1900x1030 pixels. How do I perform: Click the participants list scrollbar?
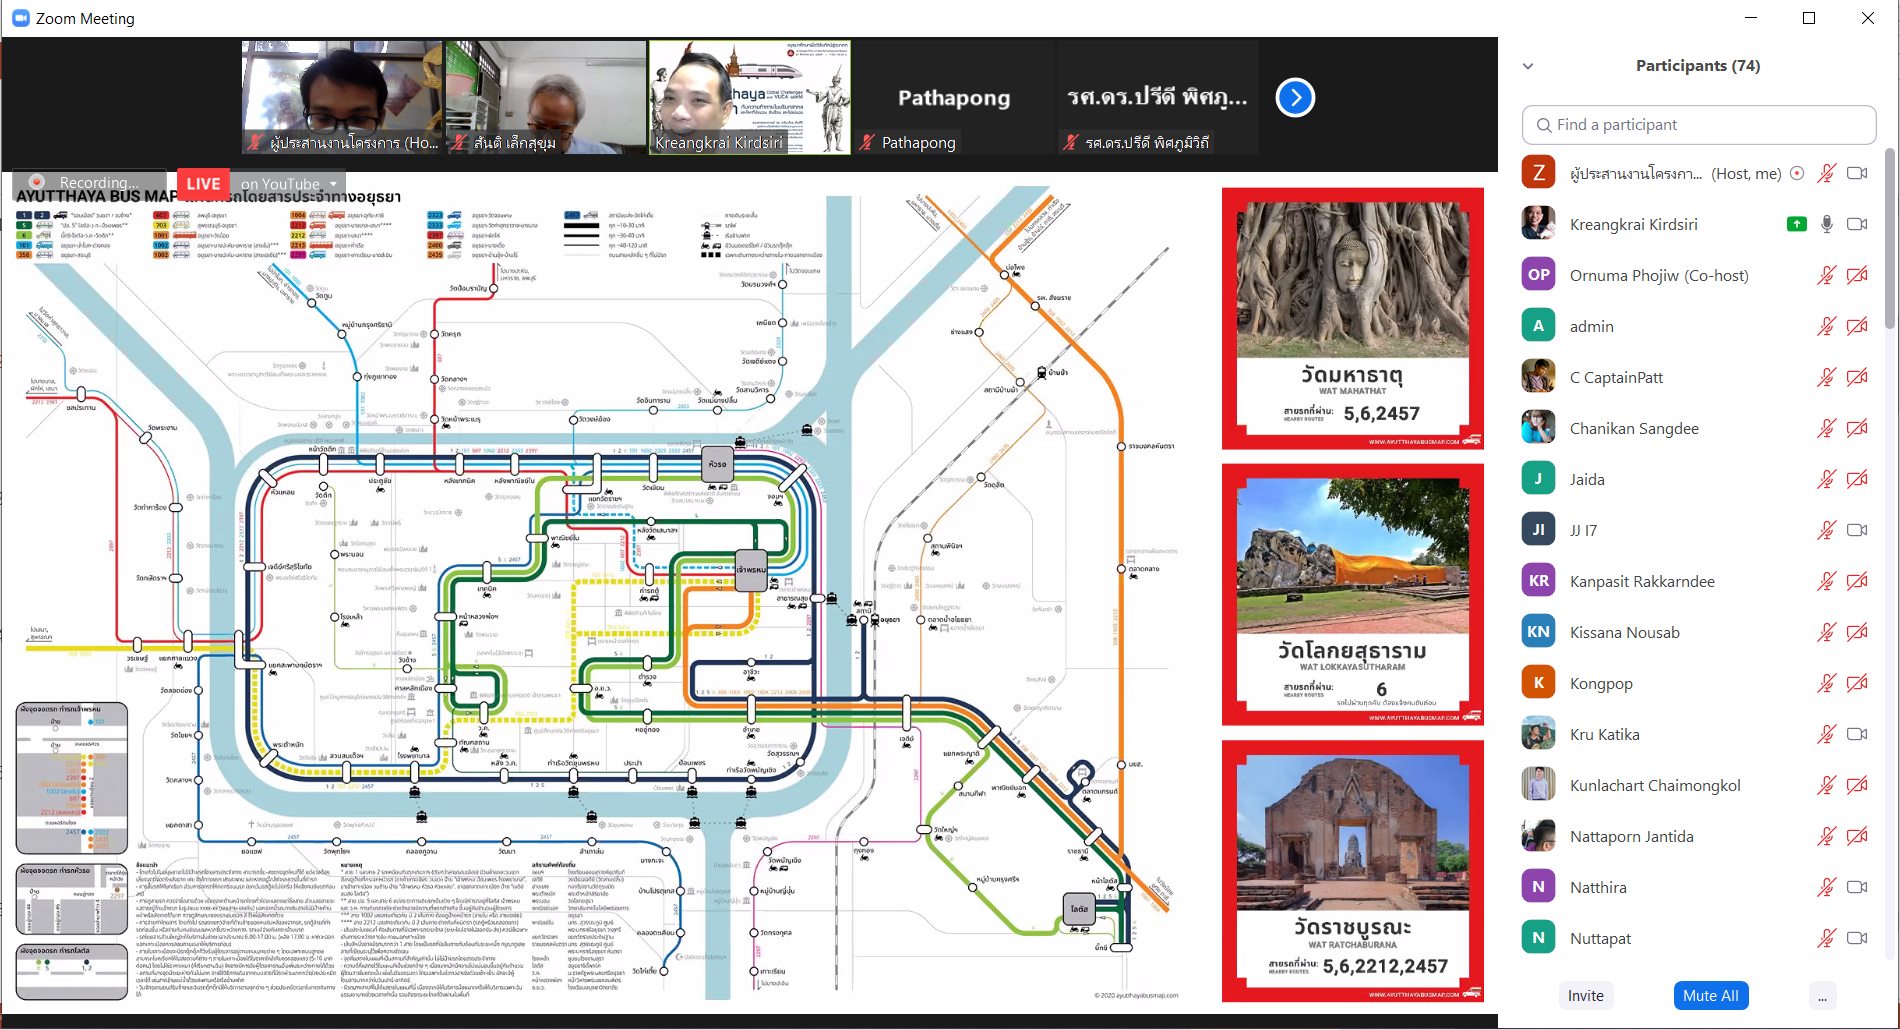(1890, 239)
